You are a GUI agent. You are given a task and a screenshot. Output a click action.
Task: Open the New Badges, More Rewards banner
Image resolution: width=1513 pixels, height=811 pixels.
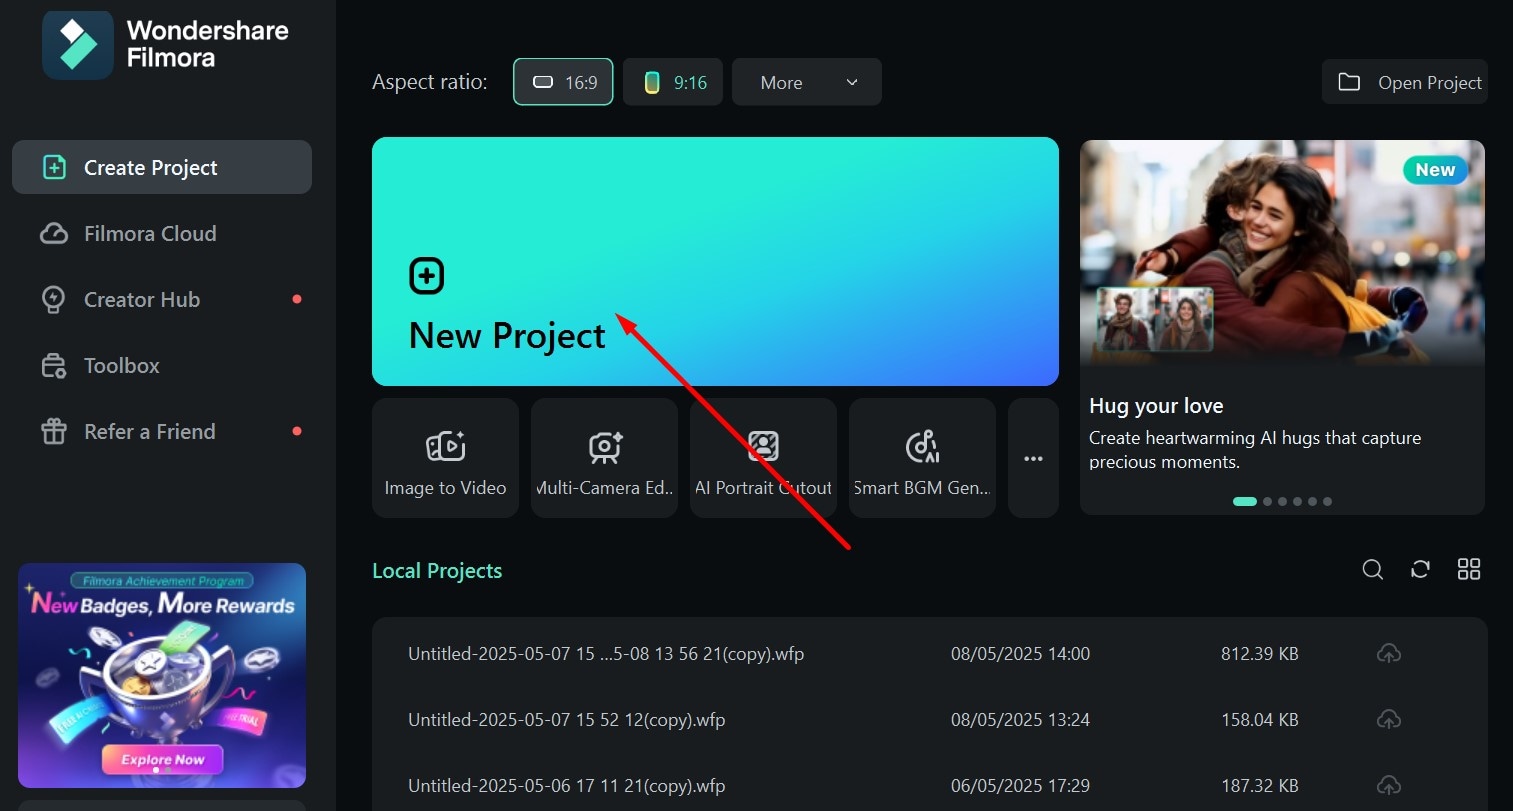(x=162, y=675)
